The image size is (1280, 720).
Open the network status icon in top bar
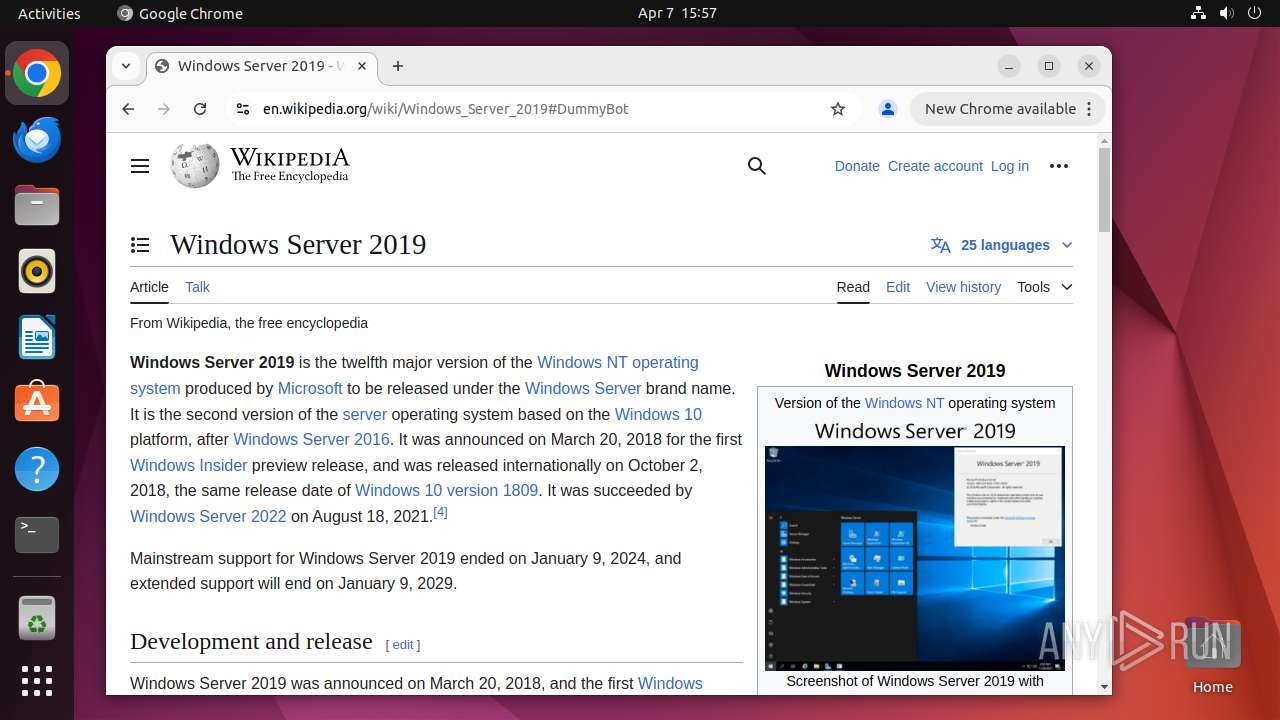pyautogui.click(x=1198, y=13)
